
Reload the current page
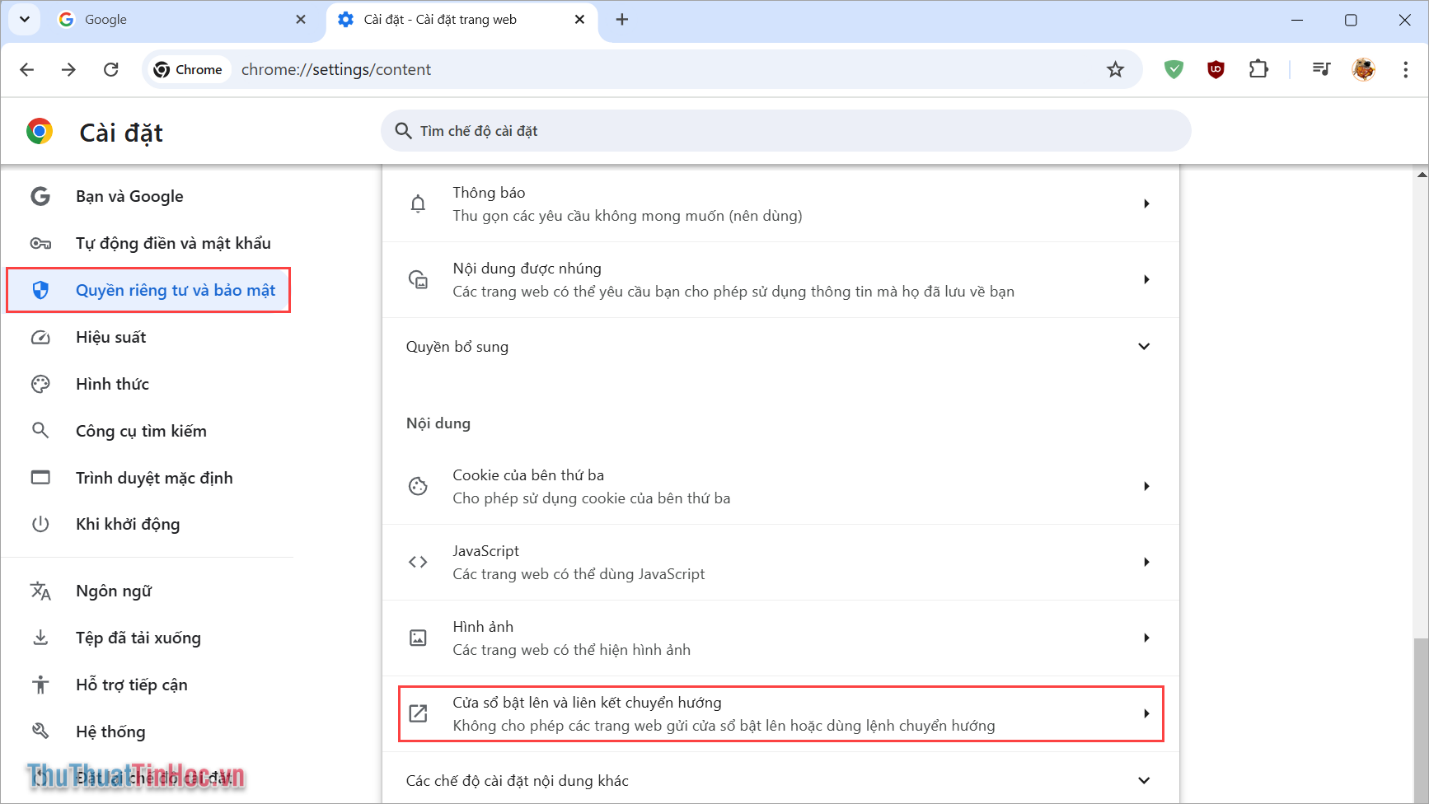(111, 70)
